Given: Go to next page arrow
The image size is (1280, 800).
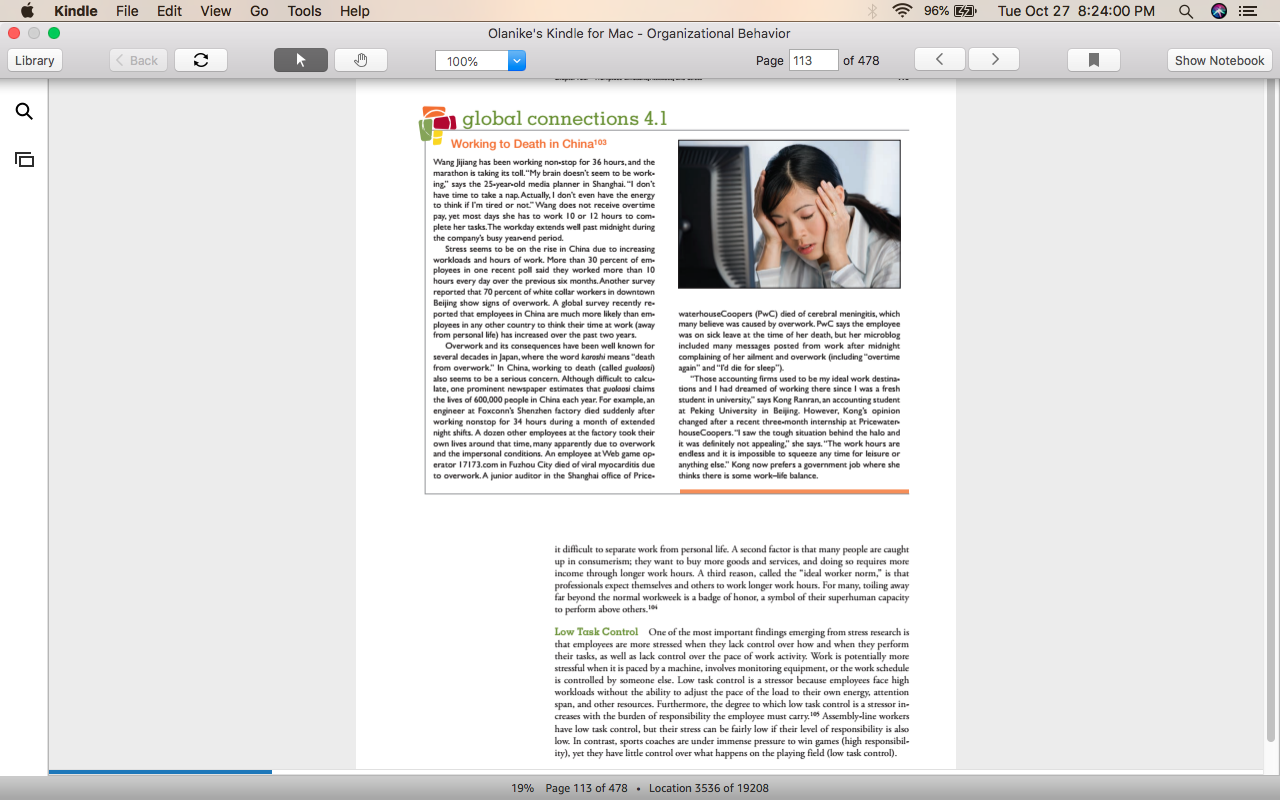Looking at the screenshot, I should click(994, 60).
